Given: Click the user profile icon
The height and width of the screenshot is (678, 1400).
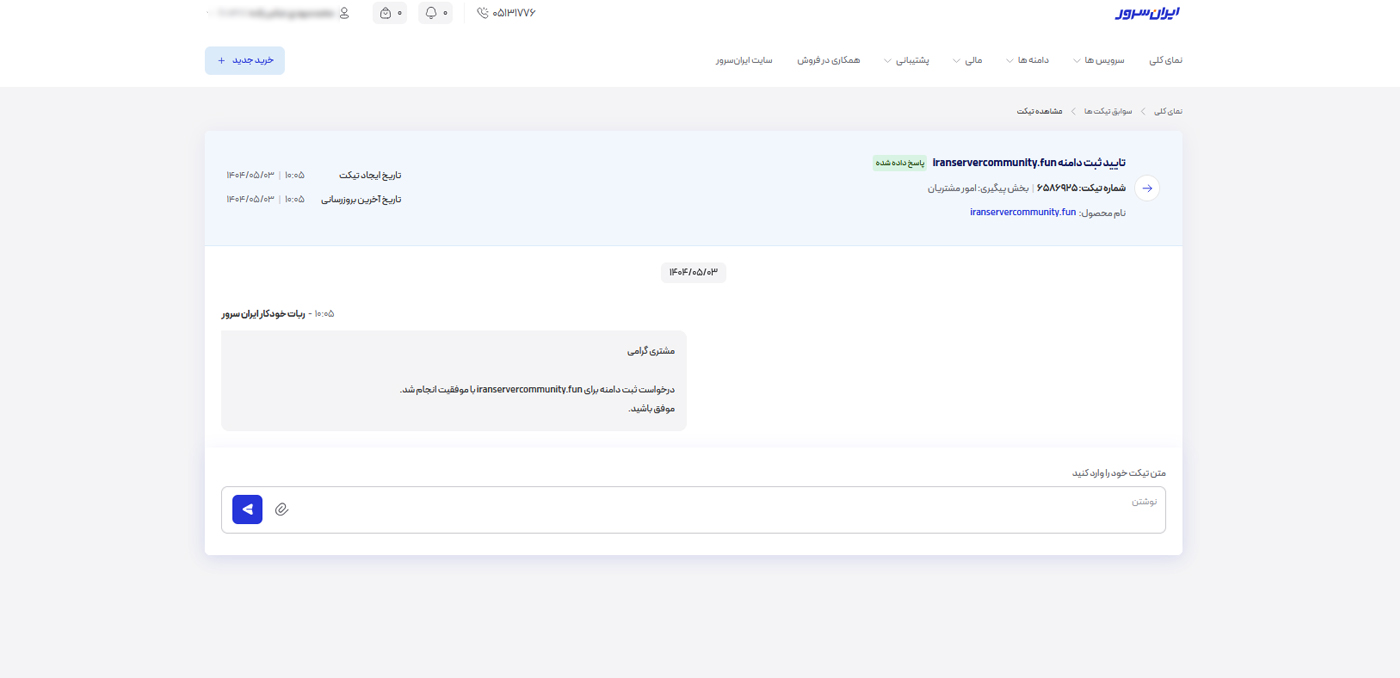Looking at the screenshot, I should (344, 13).
